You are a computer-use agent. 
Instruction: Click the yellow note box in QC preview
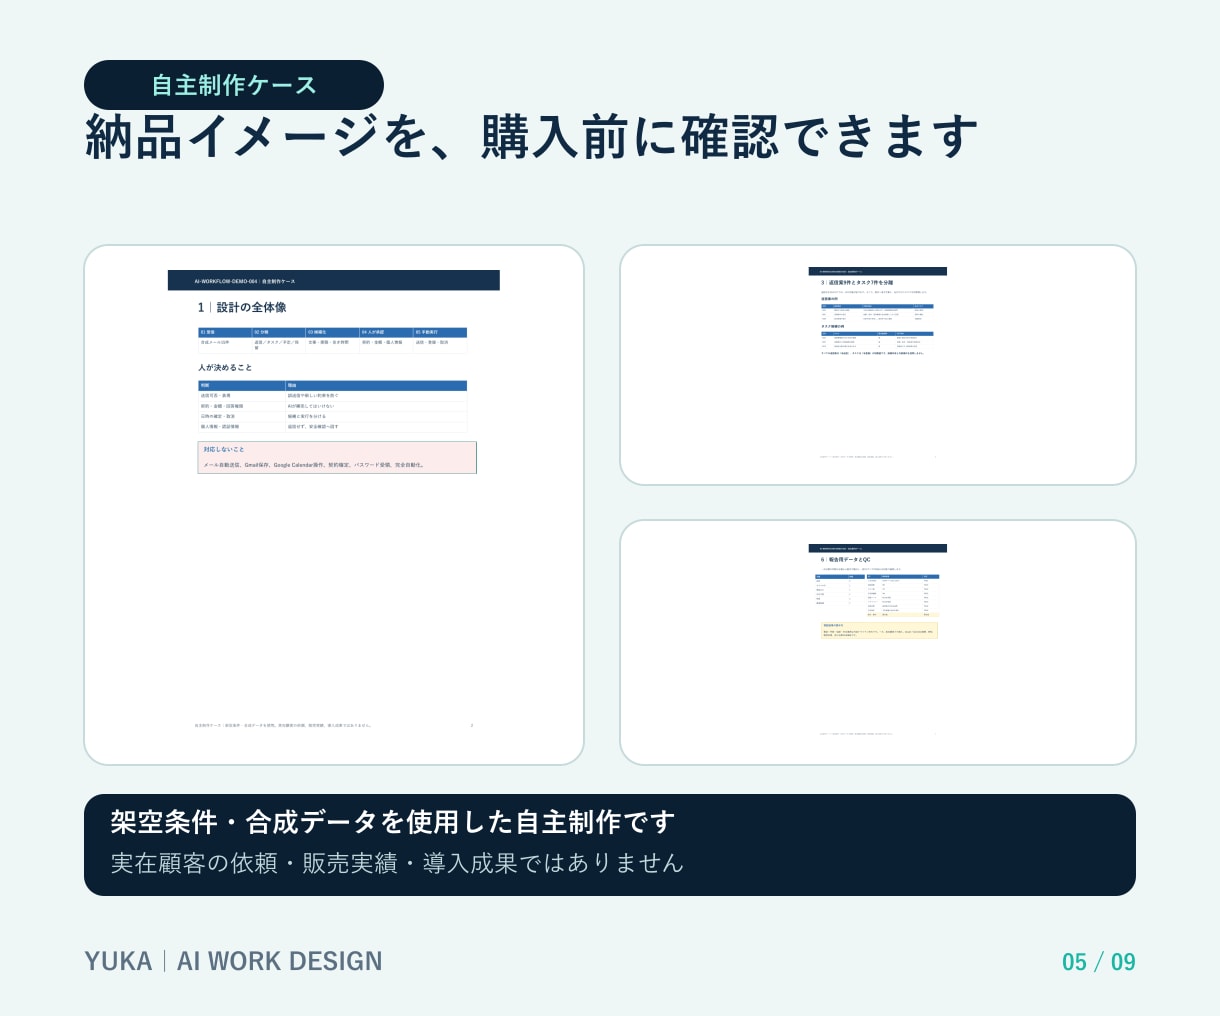point(879,630)
